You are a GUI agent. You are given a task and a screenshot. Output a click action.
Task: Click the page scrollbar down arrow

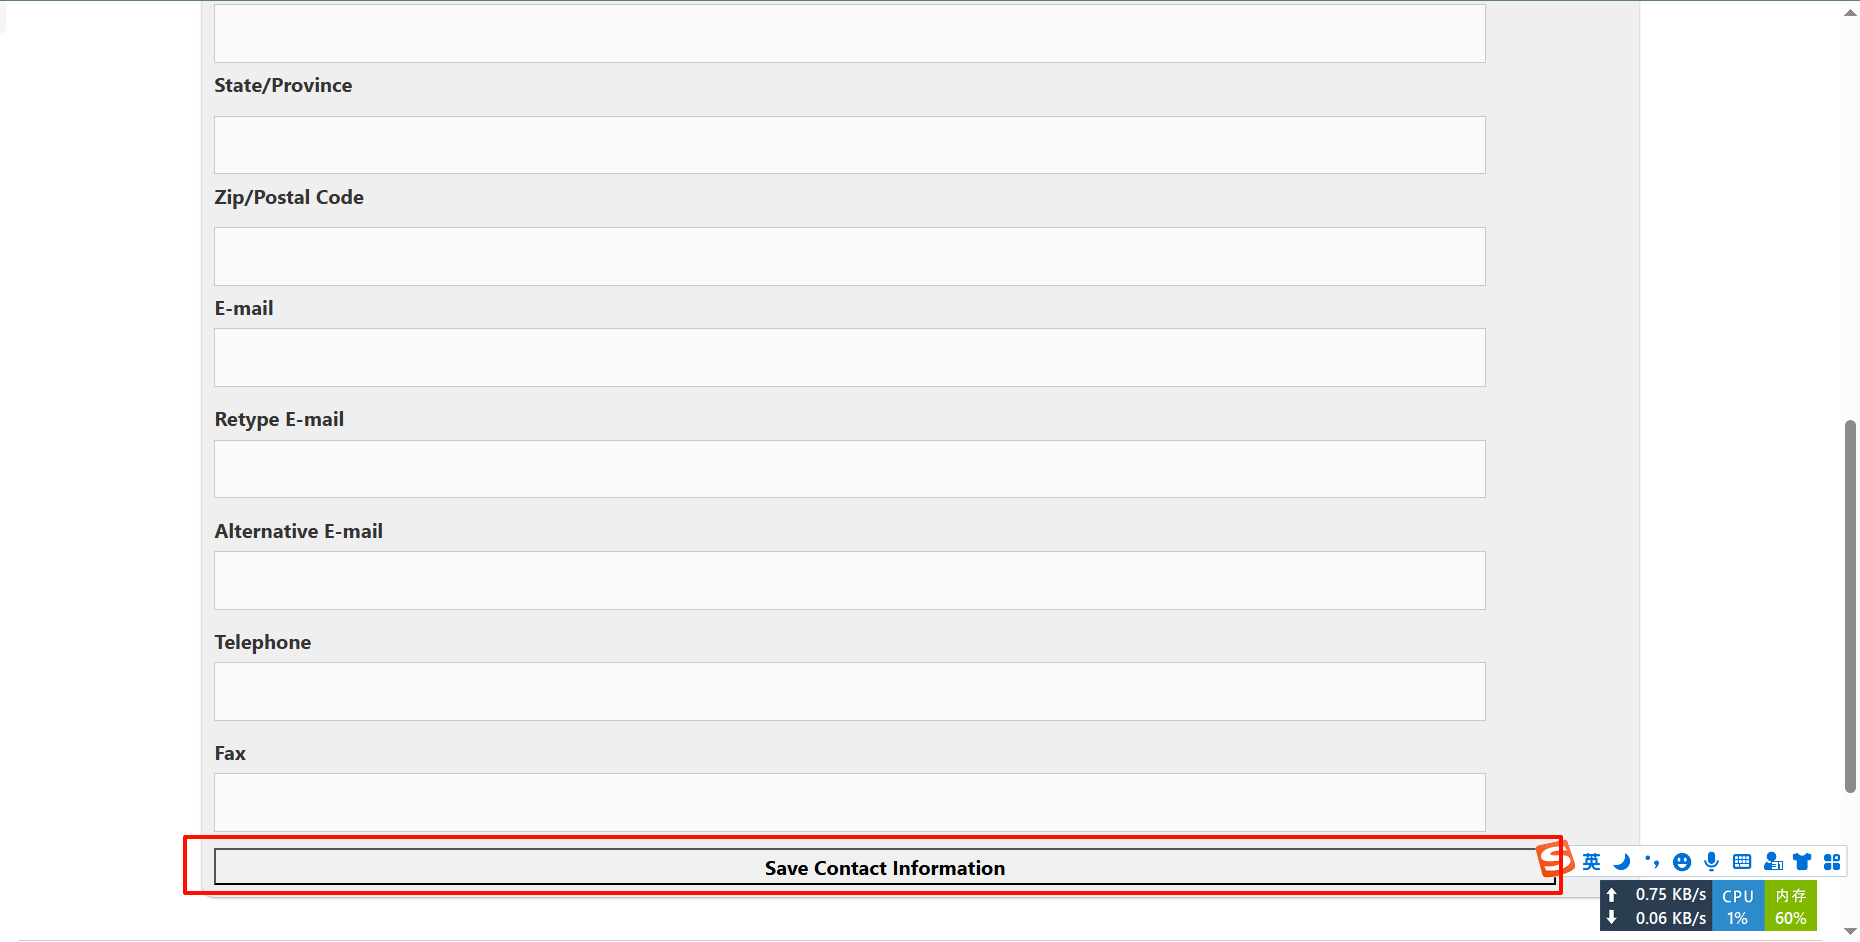(1850, 931)
